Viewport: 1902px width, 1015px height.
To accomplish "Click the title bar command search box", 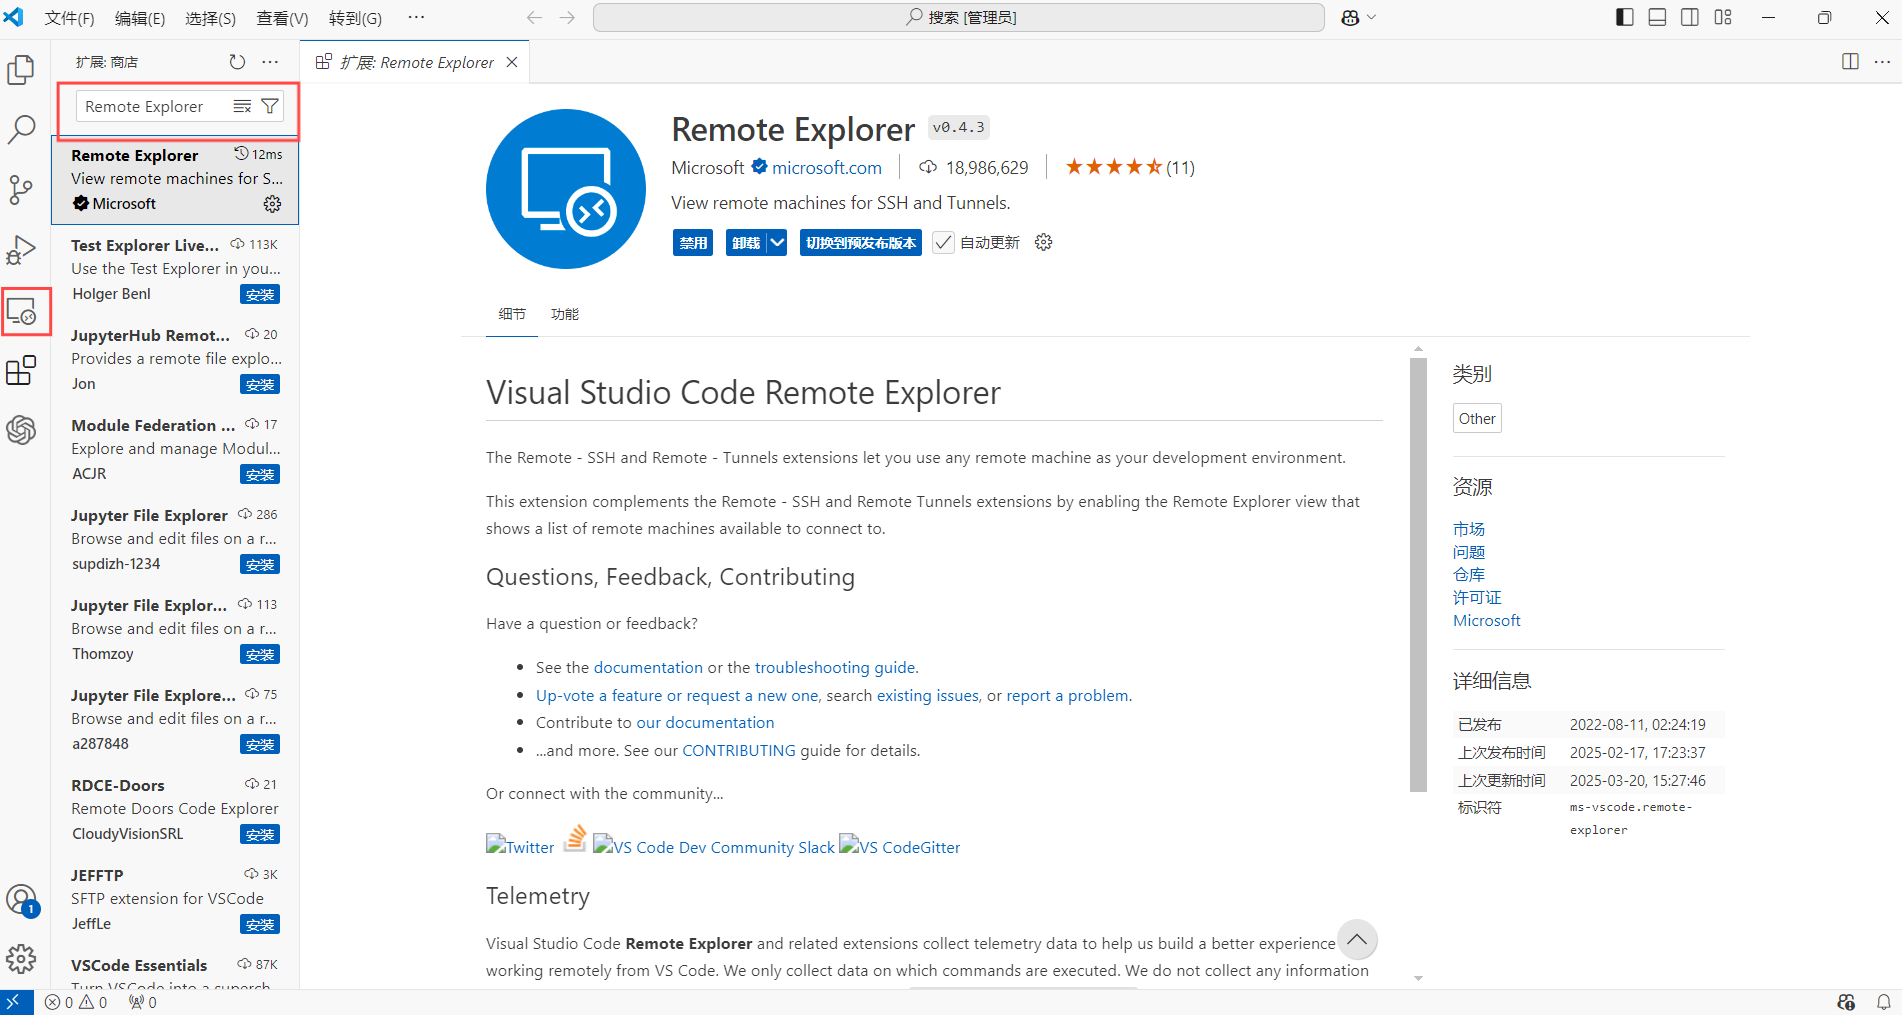I will [x=959, y=18].
